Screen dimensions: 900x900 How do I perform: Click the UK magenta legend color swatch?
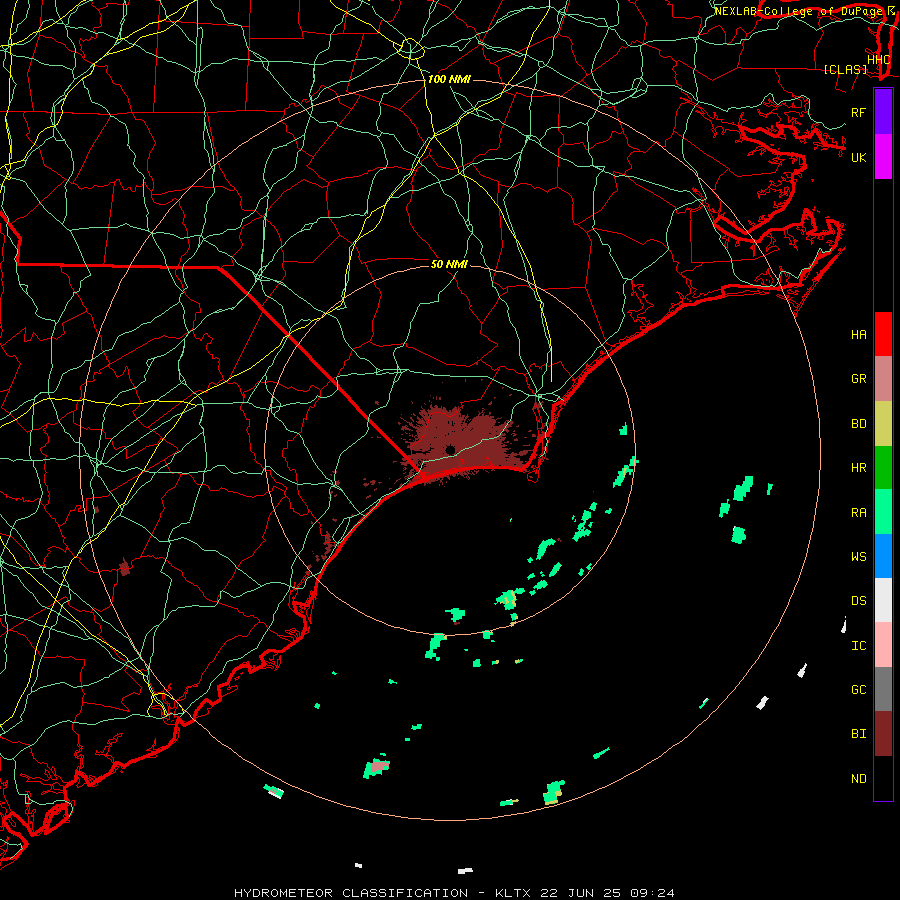point(883,157)
